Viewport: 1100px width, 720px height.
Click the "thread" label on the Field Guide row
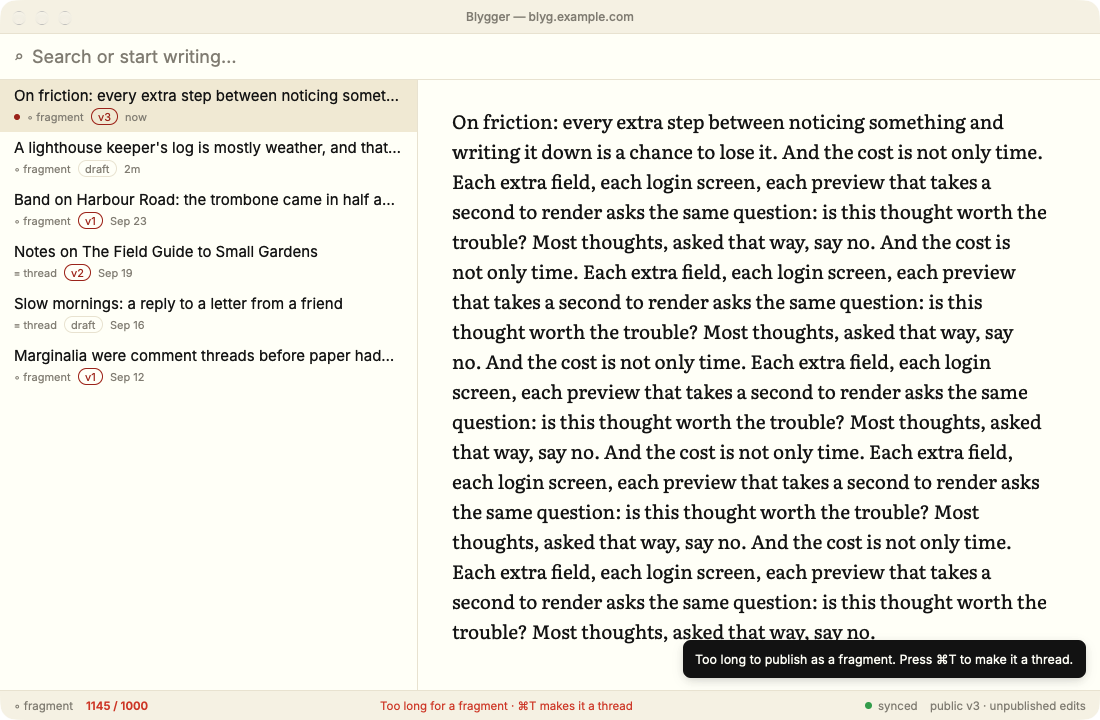(40, 273)
